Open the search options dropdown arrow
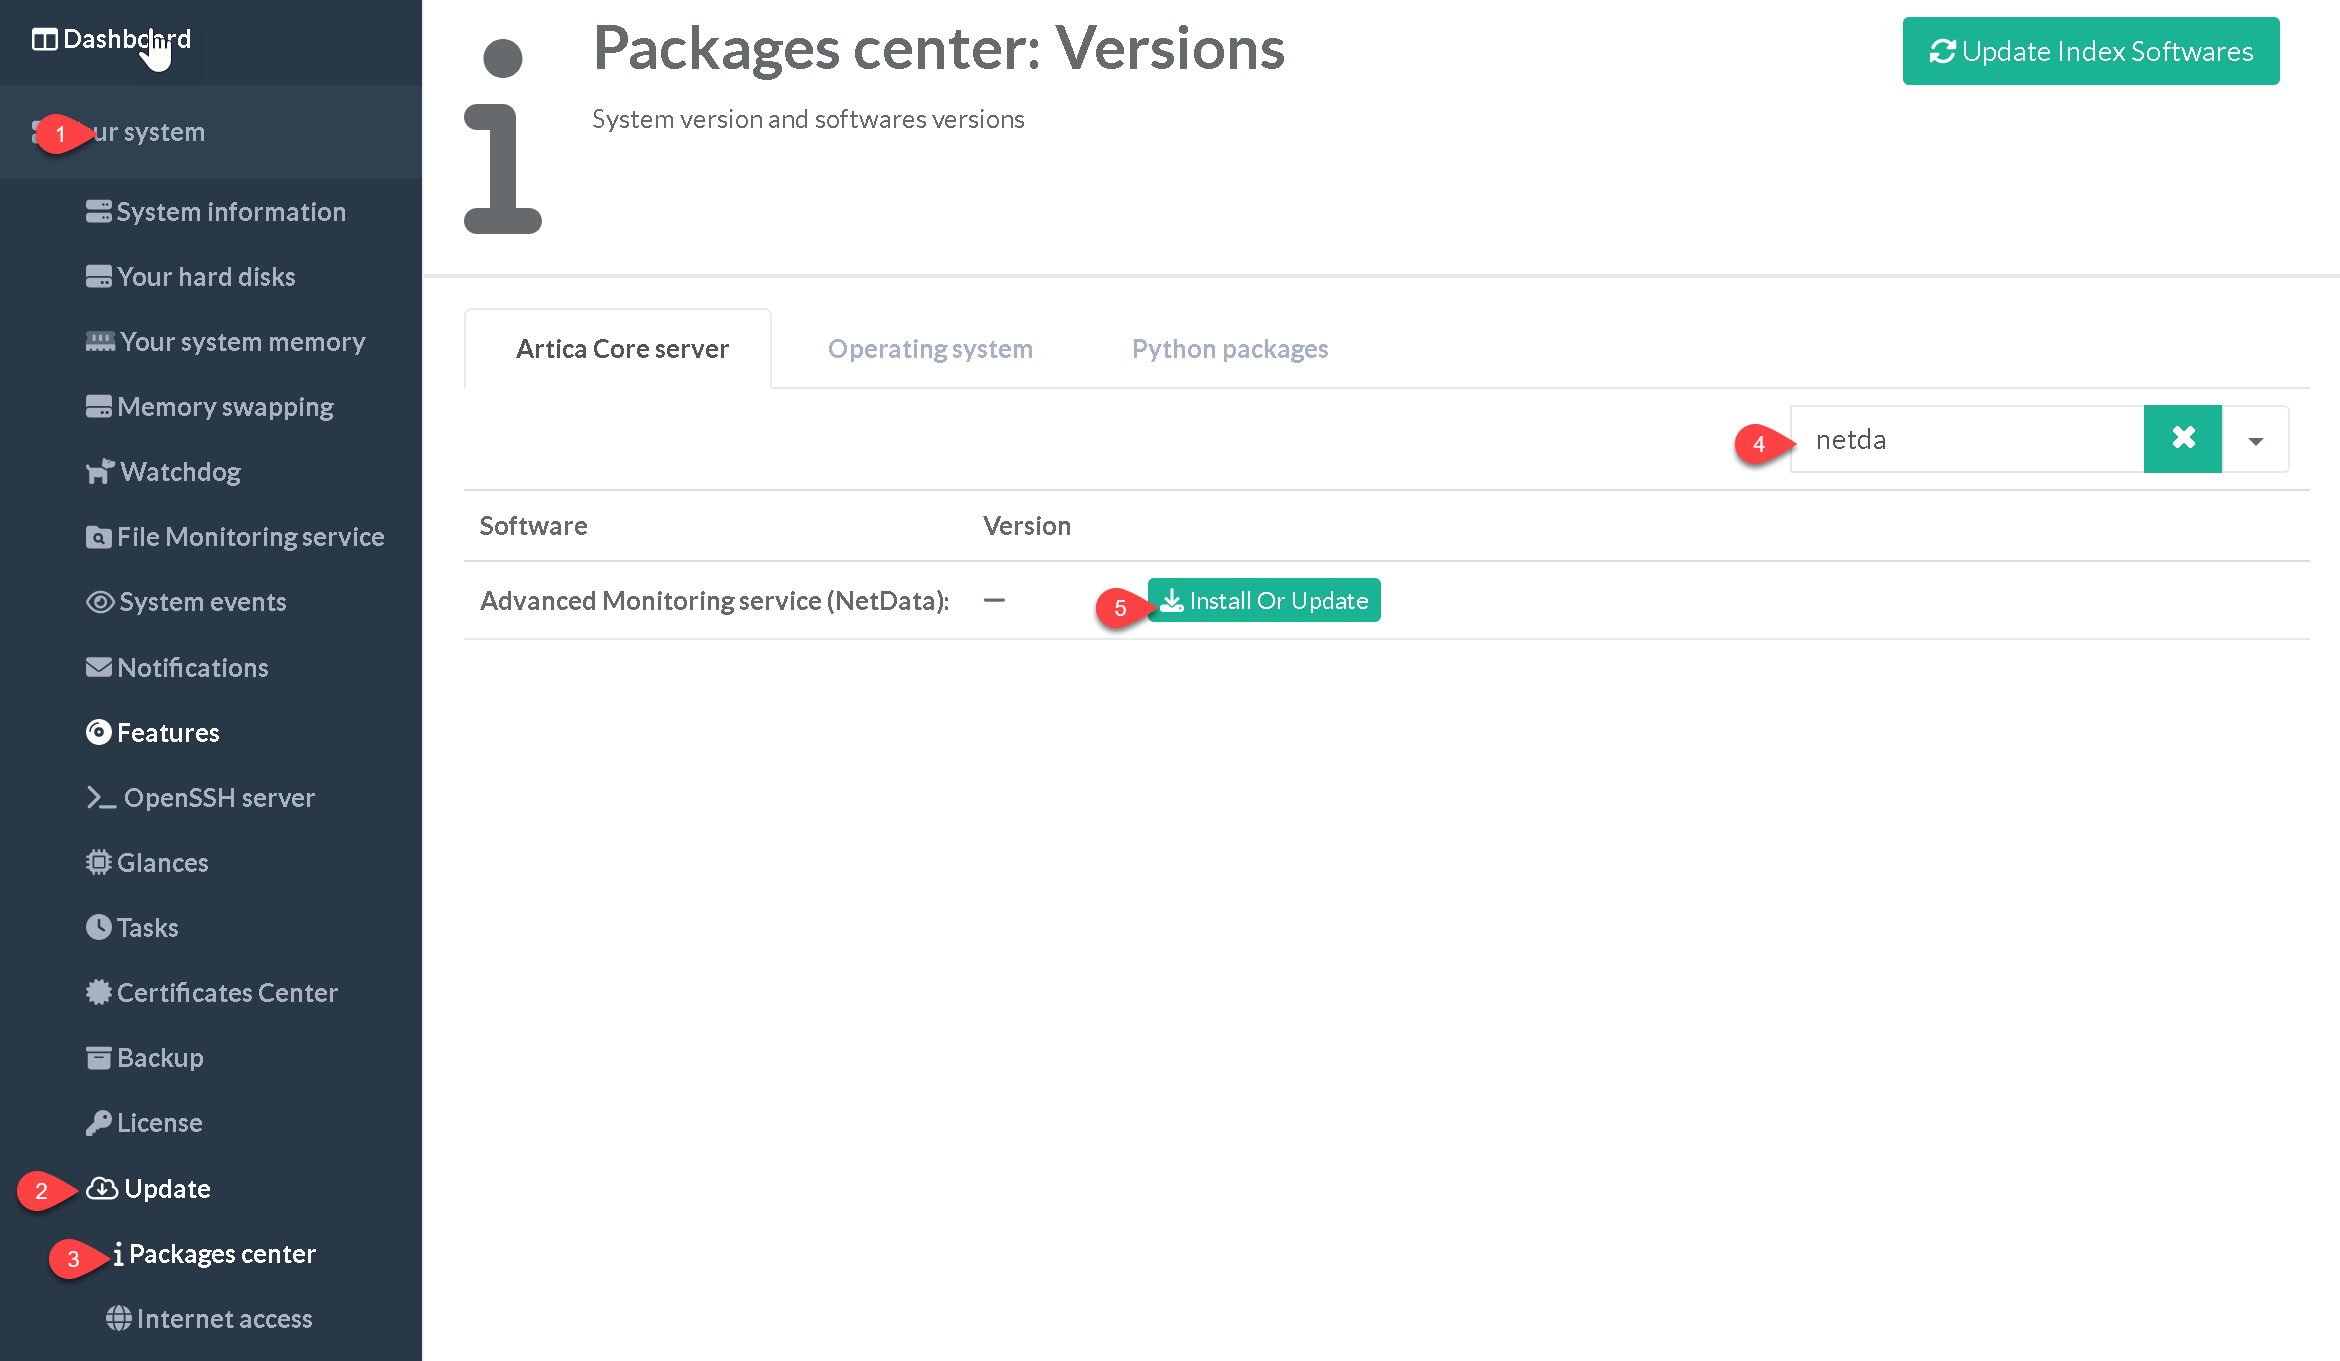This screenshot has width=2340, height=1361. point(2255,440)
